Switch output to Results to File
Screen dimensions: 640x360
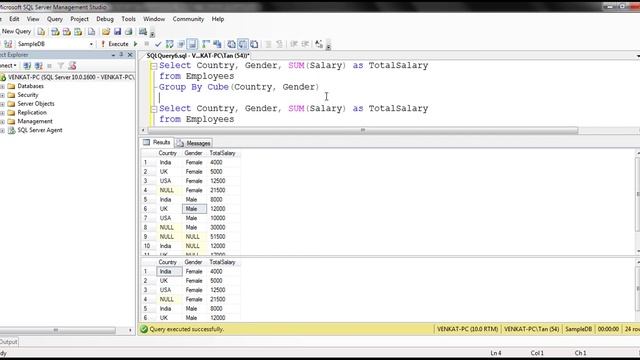[x=254, y=44]
